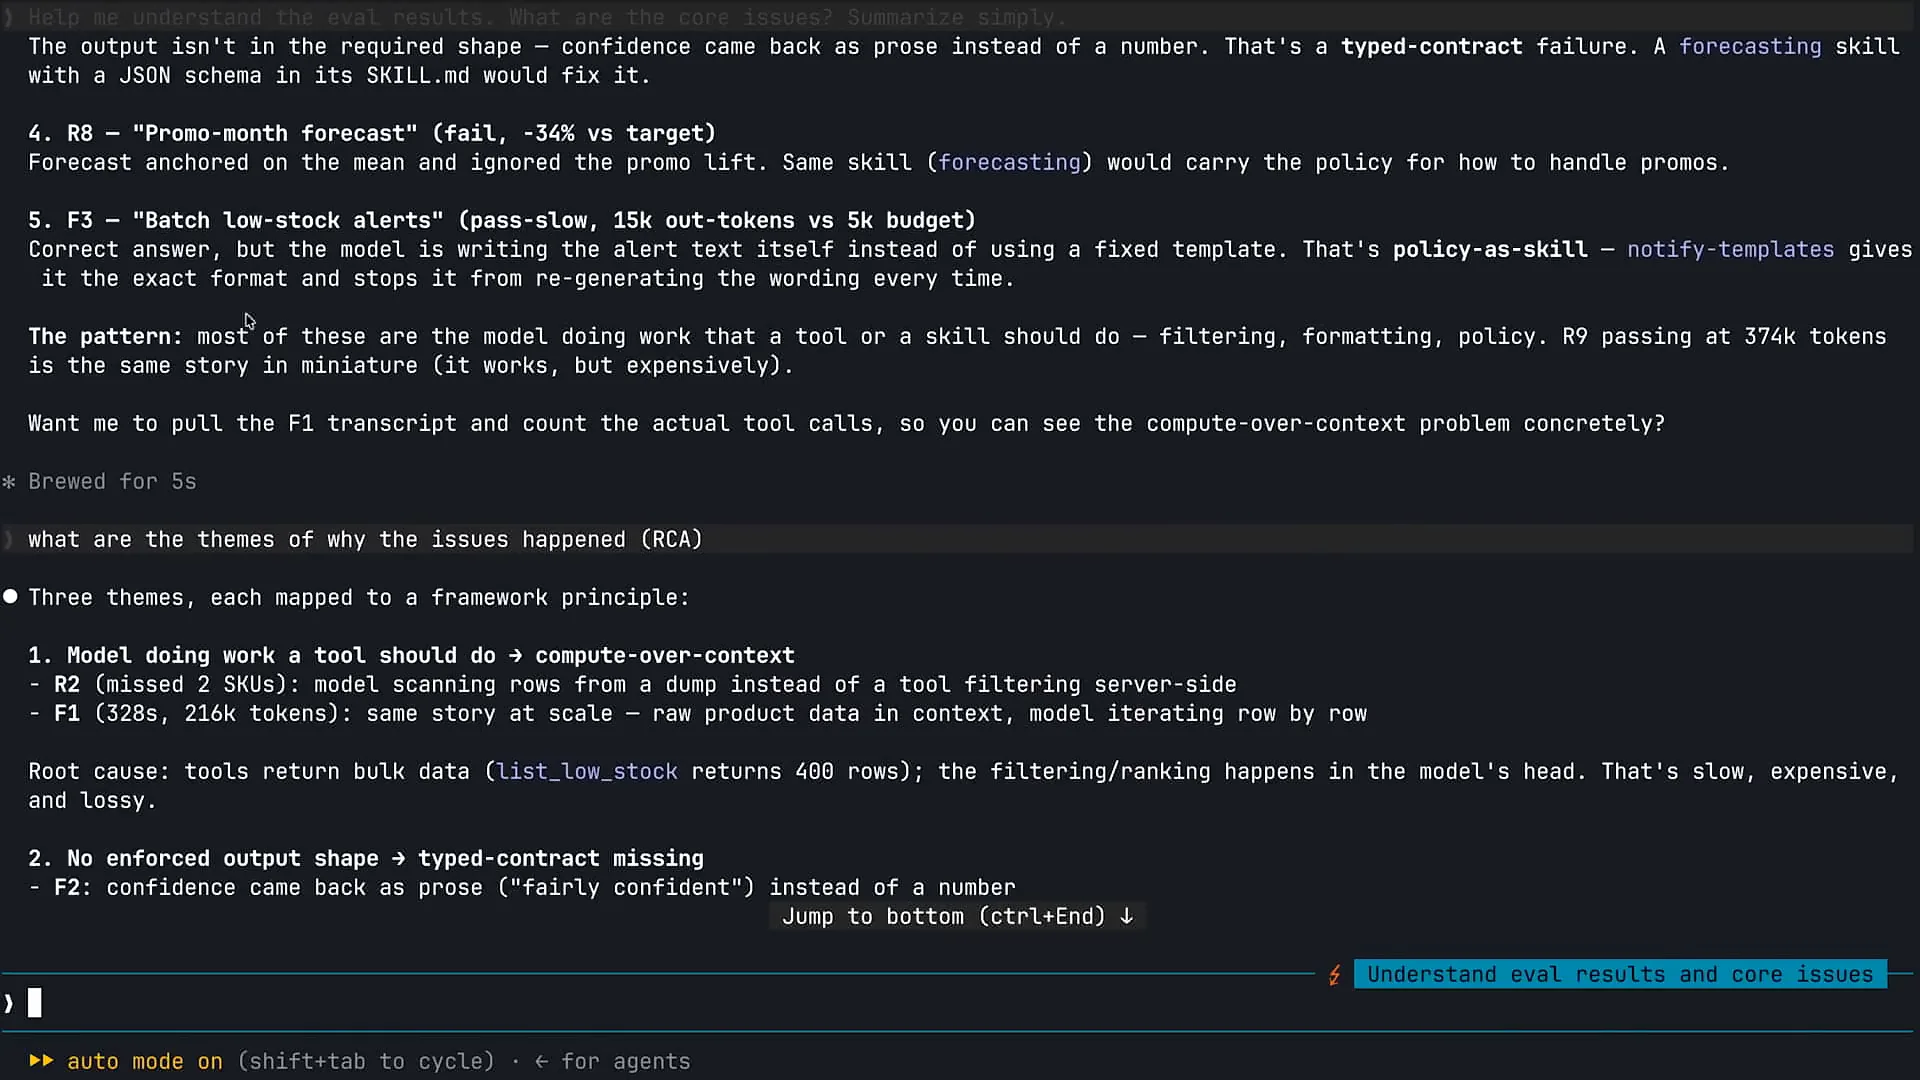Click the white bullet response marker

click(x=10, y=597)
